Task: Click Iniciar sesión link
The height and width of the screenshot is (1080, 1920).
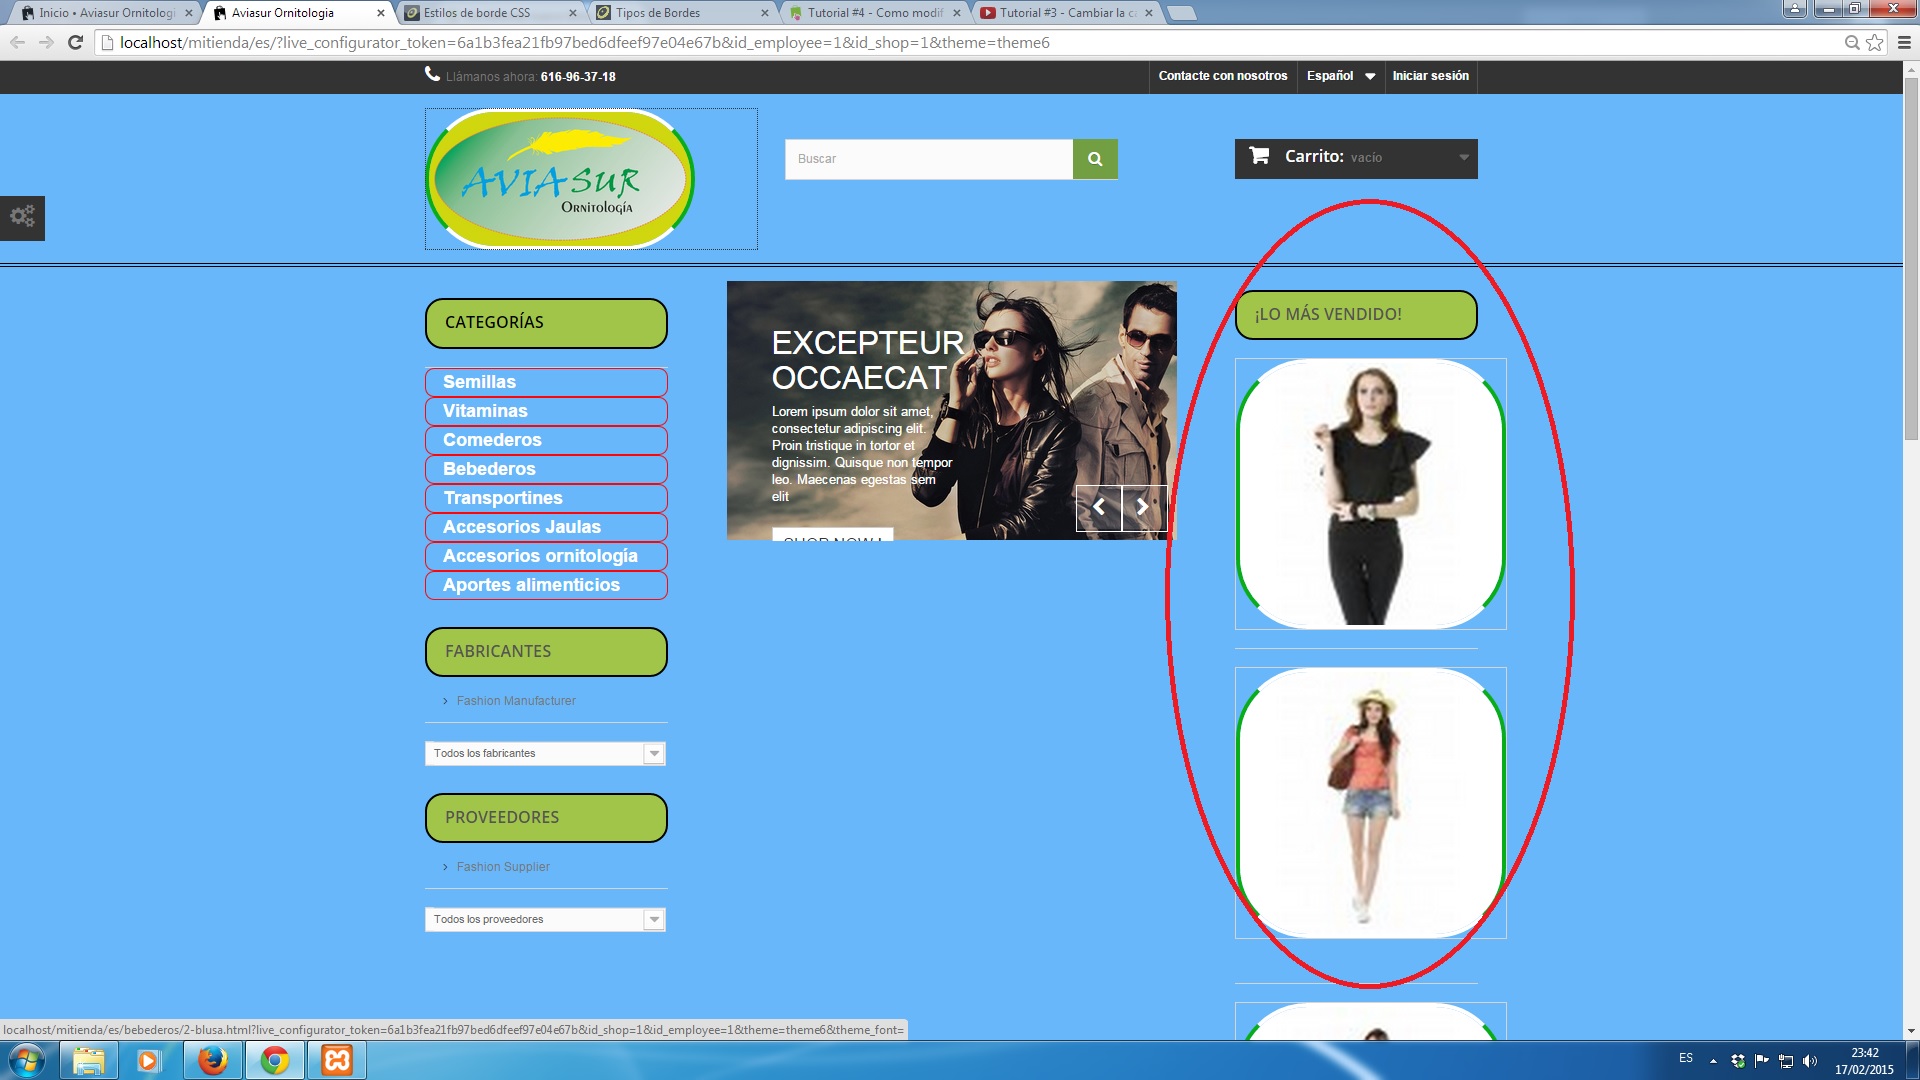Action: click(1430, 76)
